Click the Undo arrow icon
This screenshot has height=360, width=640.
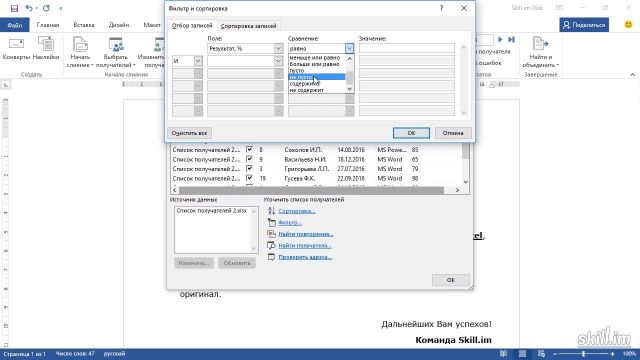[x=29, y=8]
